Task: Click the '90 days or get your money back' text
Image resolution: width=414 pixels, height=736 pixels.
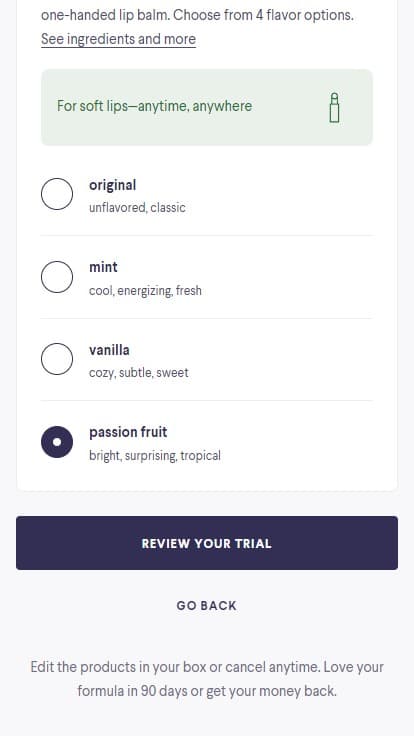Action: tap(238, 691)
